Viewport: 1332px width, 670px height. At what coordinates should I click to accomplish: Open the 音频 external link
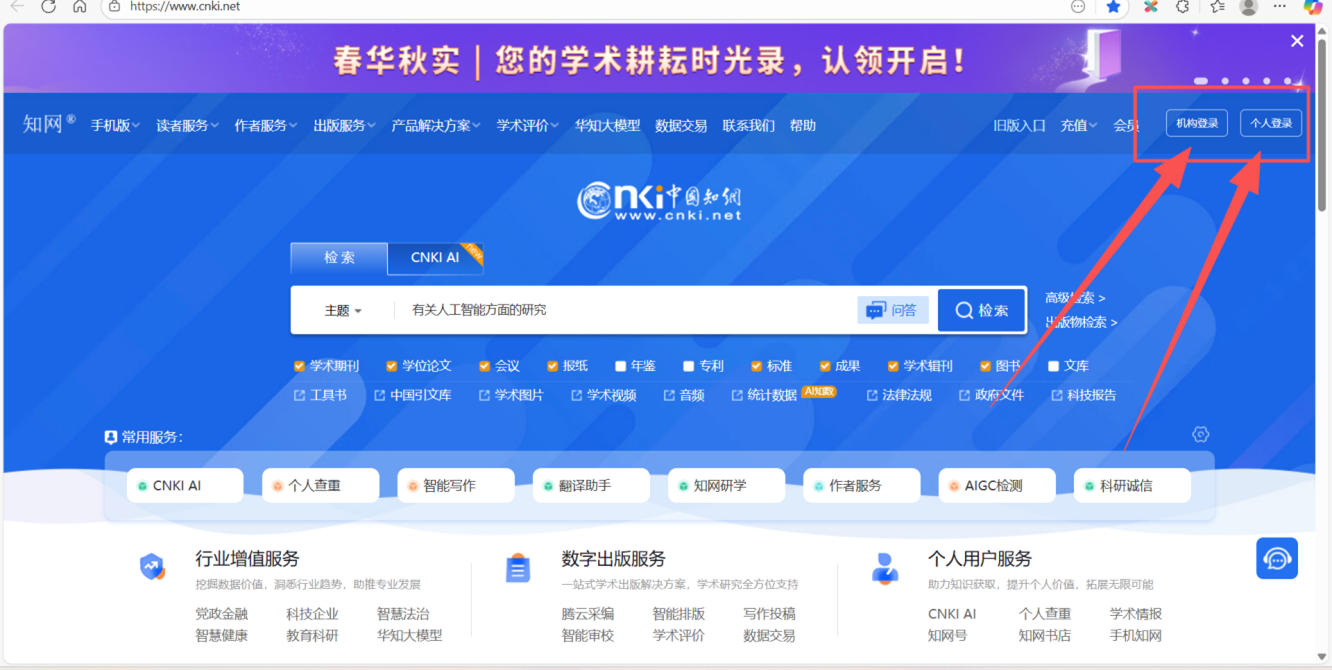point(684,395)
